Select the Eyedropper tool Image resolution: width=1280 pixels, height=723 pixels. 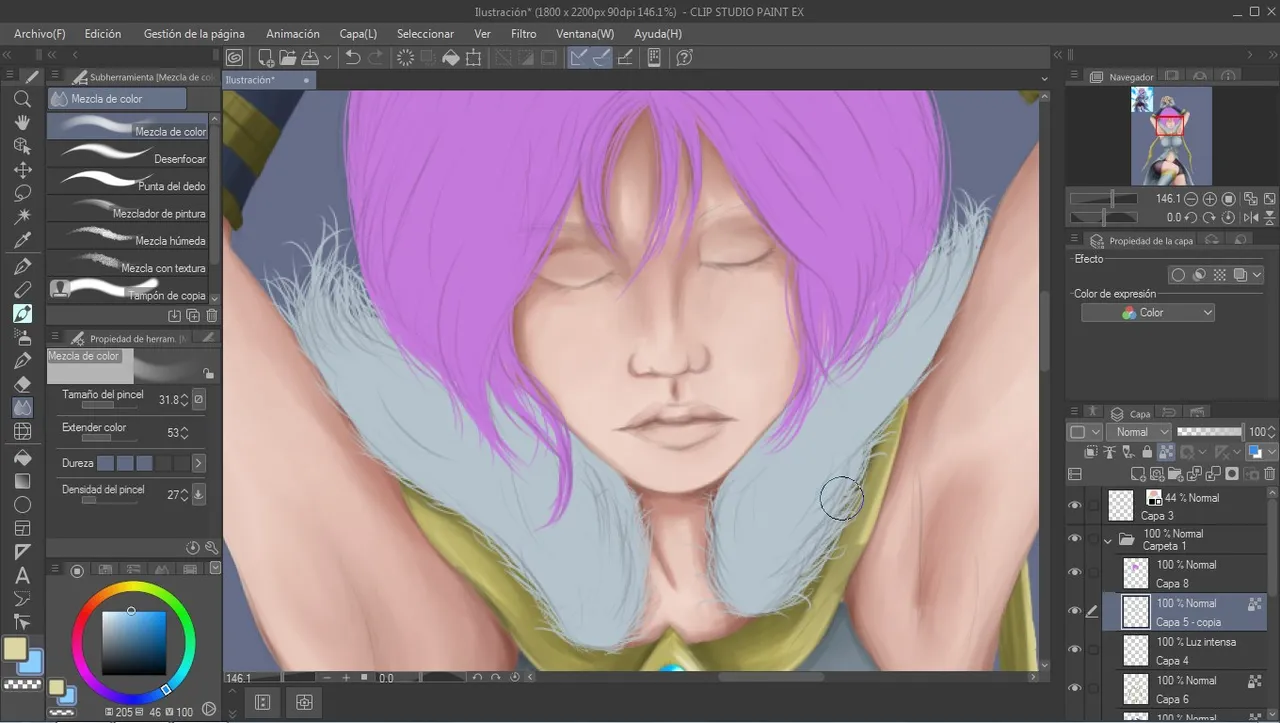pyautogui.click(x=22, y=240)
